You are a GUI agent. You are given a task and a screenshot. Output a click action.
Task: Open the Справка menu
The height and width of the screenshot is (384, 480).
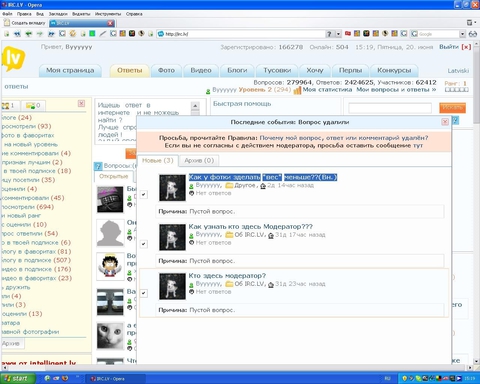(134, 14)
